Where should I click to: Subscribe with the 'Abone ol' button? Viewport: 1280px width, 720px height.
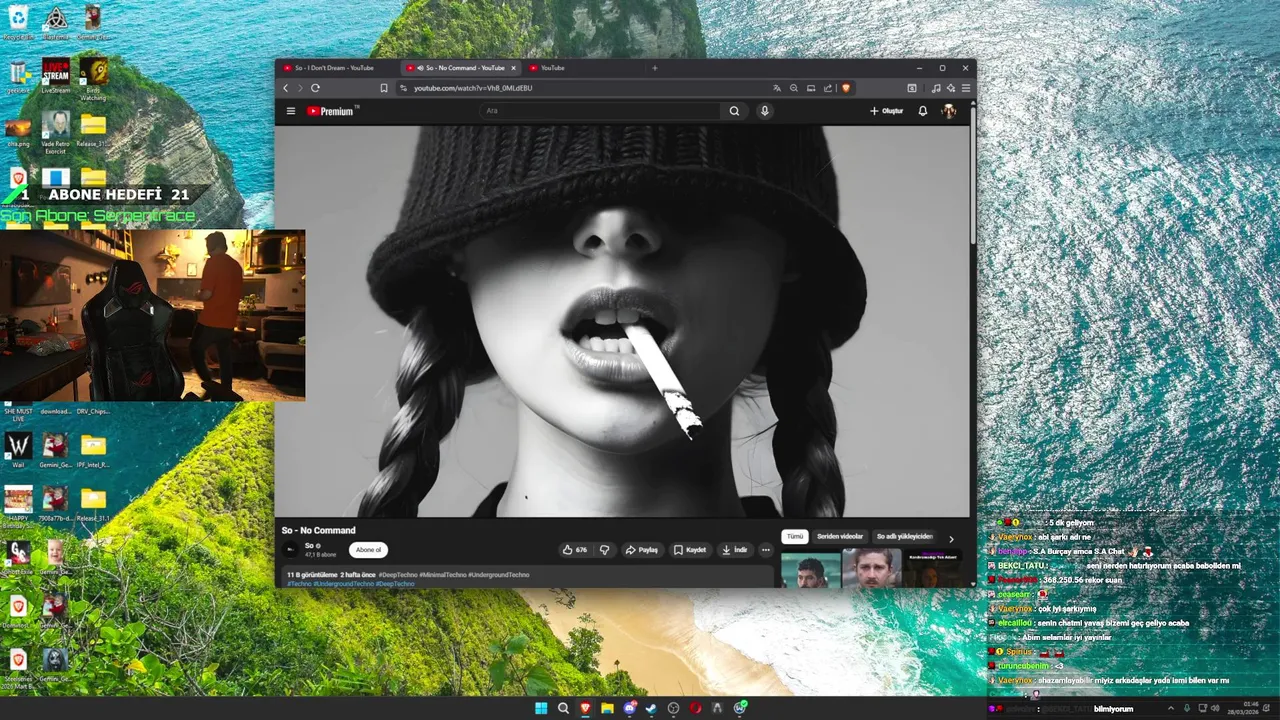368,550
